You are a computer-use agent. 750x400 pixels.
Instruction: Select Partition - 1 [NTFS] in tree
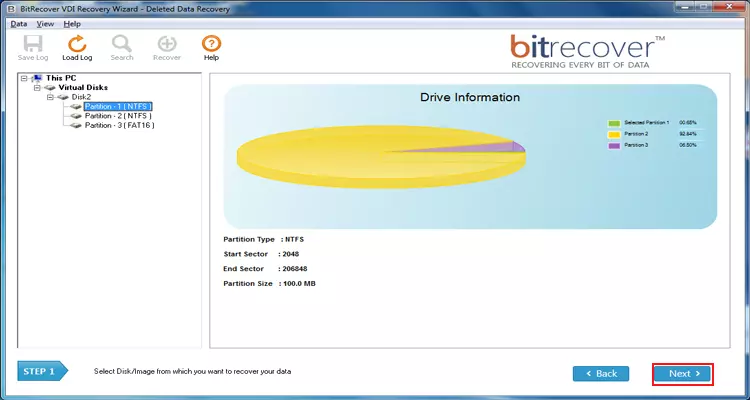[x=118, y=106]
